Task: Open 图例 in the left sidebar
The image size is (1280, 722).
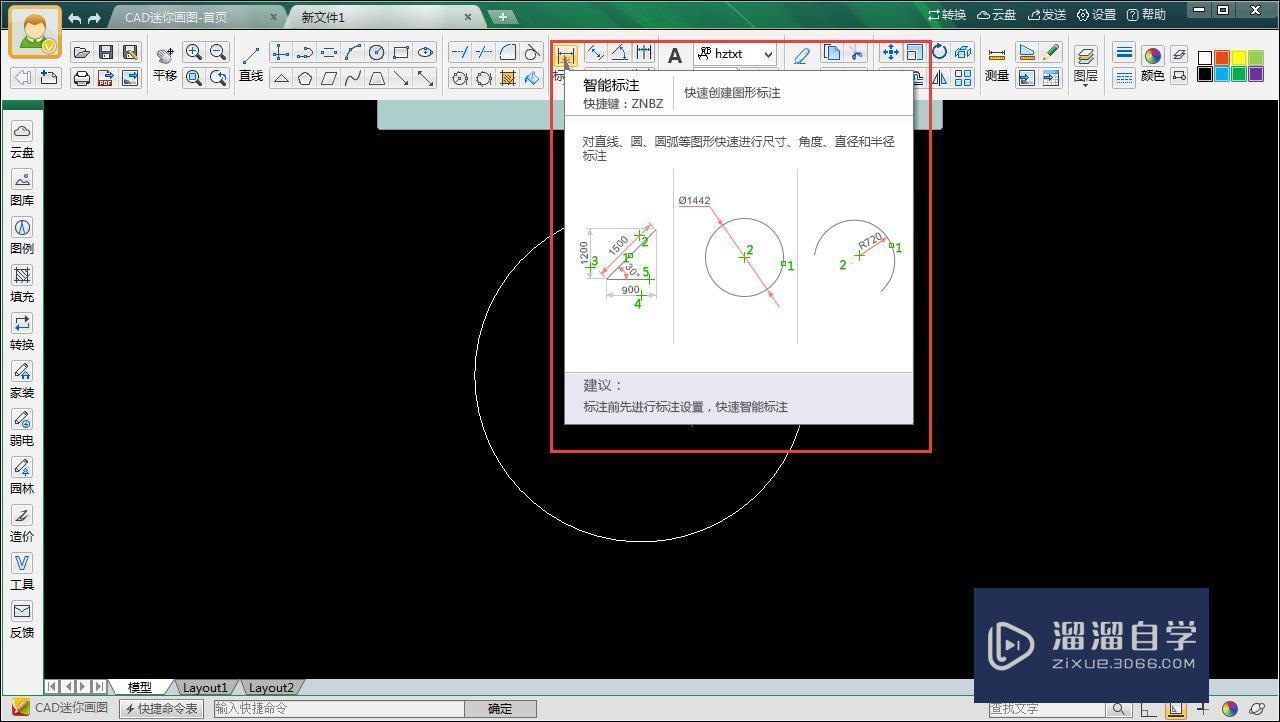Action: [x=22, y=236]
